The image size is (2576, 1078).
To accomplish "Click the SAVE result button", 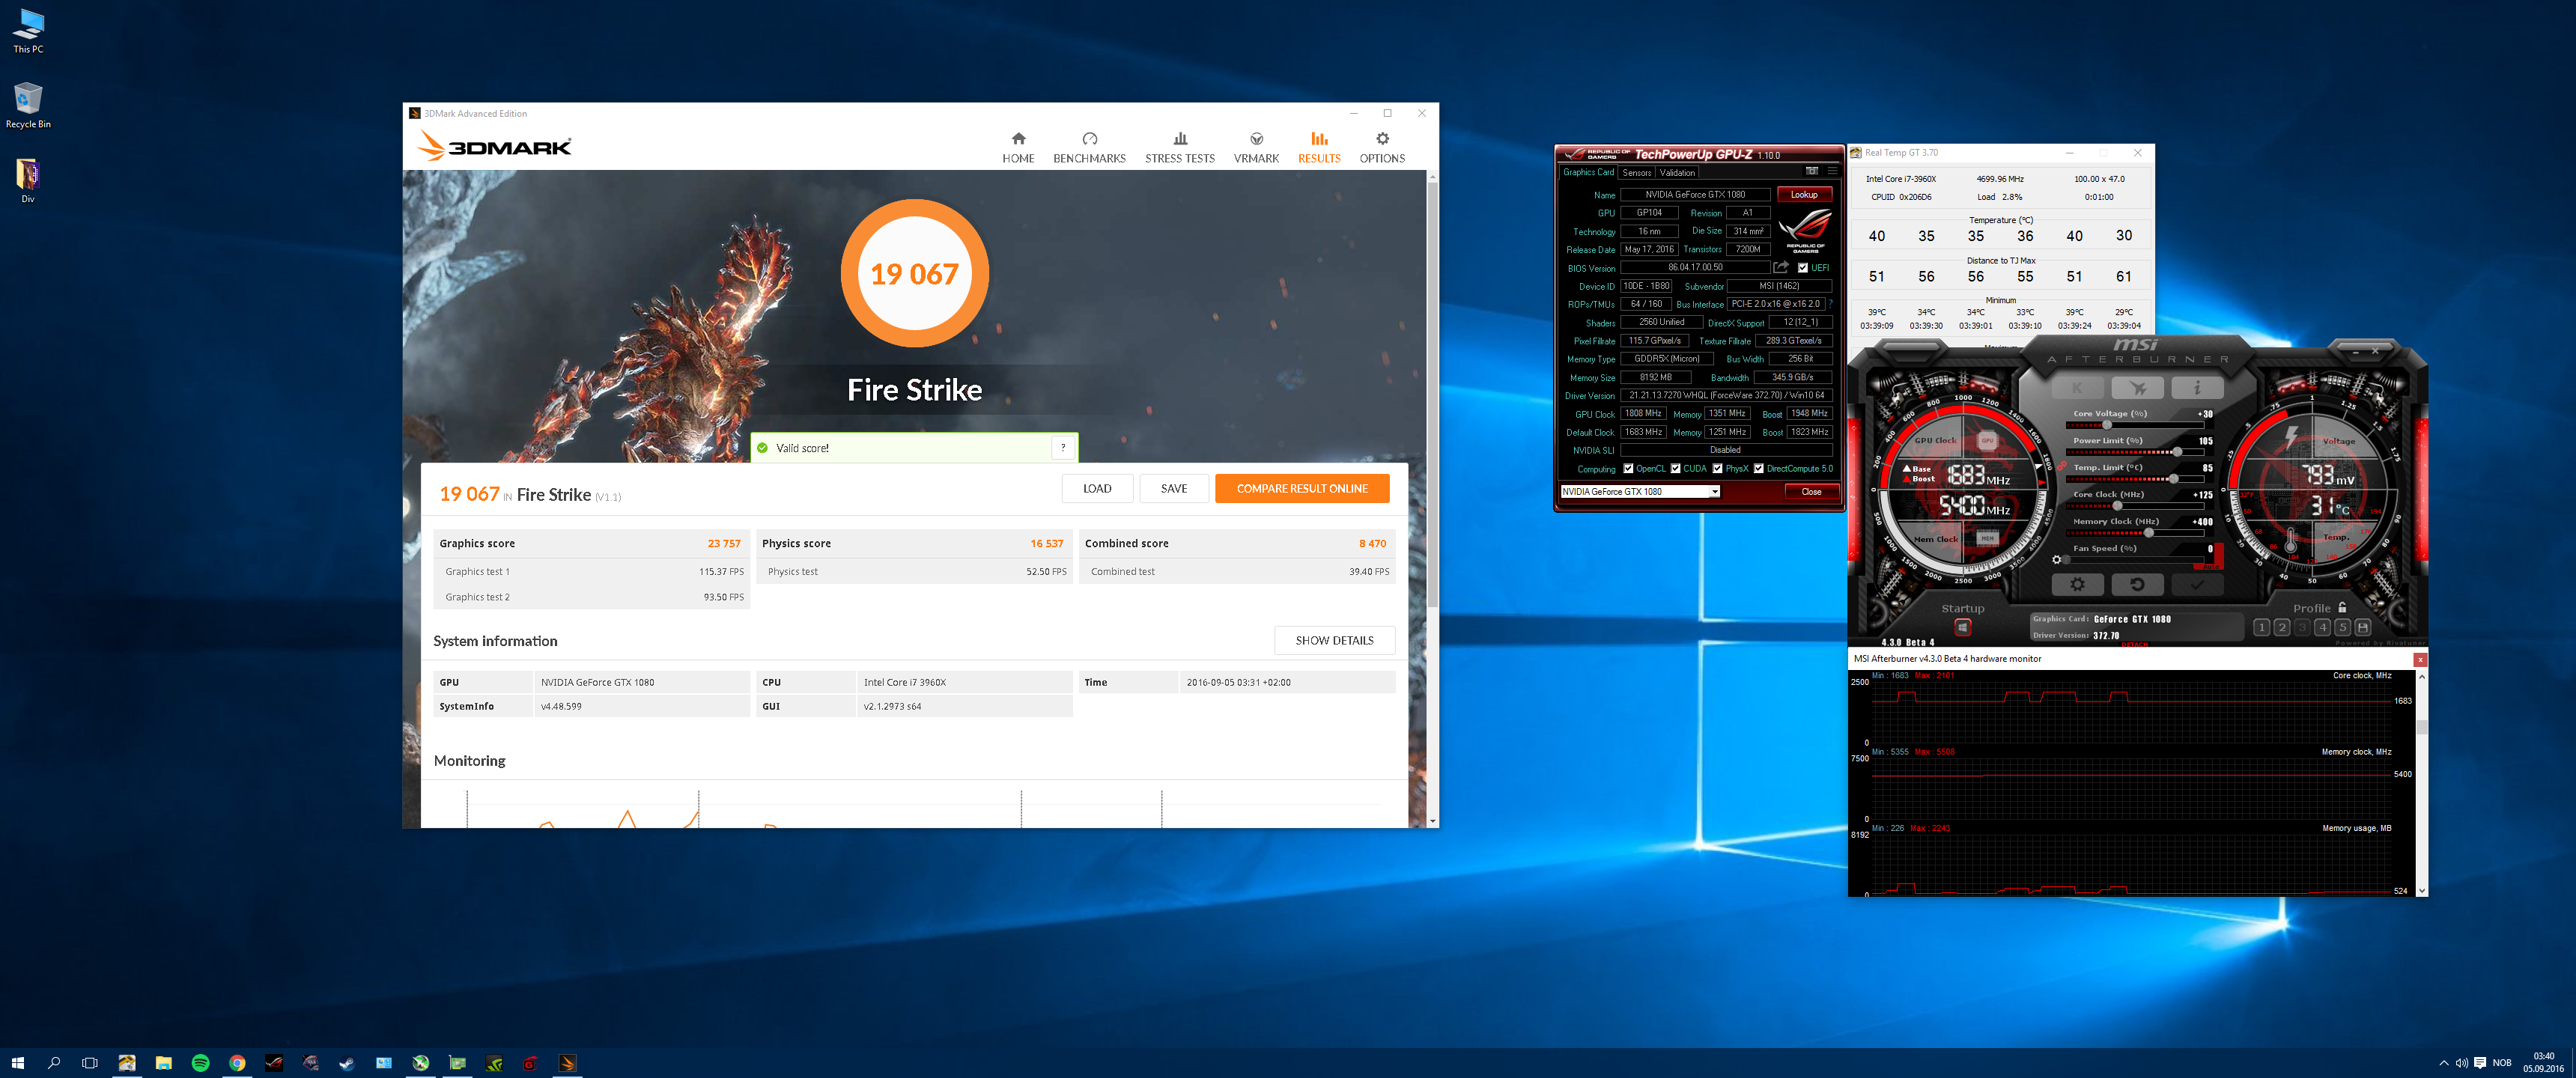I will pos(1174,488).
